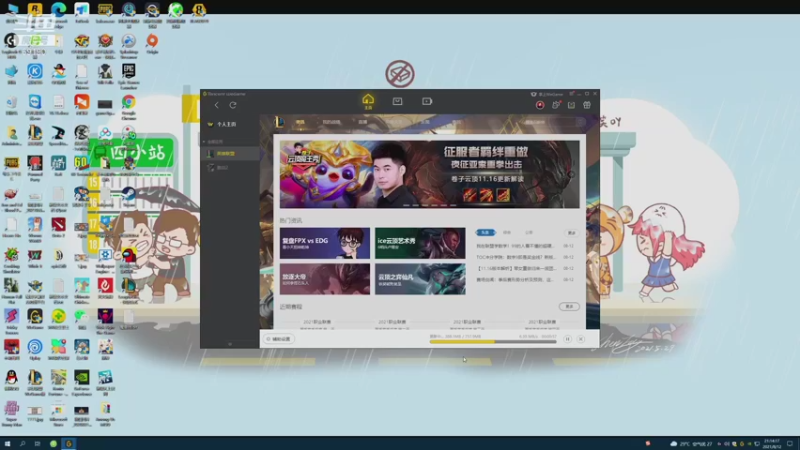Open WeChat desktop shortcut
This screenshot has height=450, width=800.
[82, 319]
